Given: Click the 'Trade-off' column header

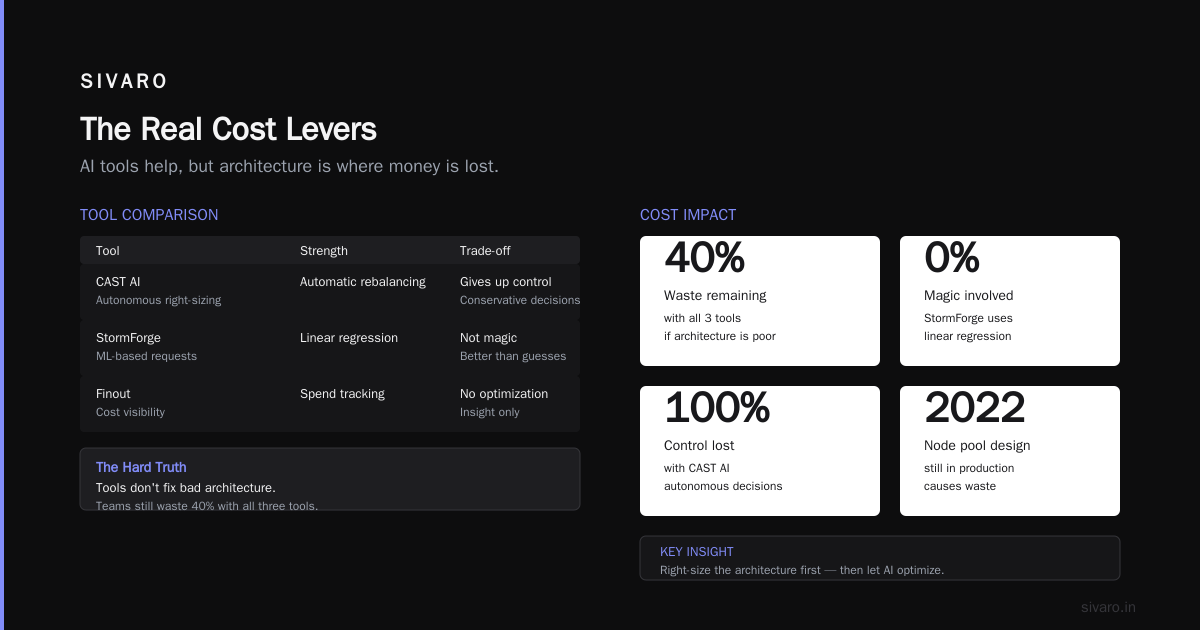Looking at the screenshot, I should point(485,251).
